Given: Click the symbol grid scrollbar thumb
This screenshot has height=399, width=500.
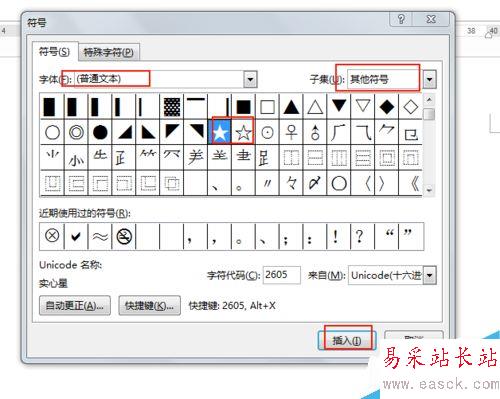Looking at the screenshot, I should click(429, 114).
